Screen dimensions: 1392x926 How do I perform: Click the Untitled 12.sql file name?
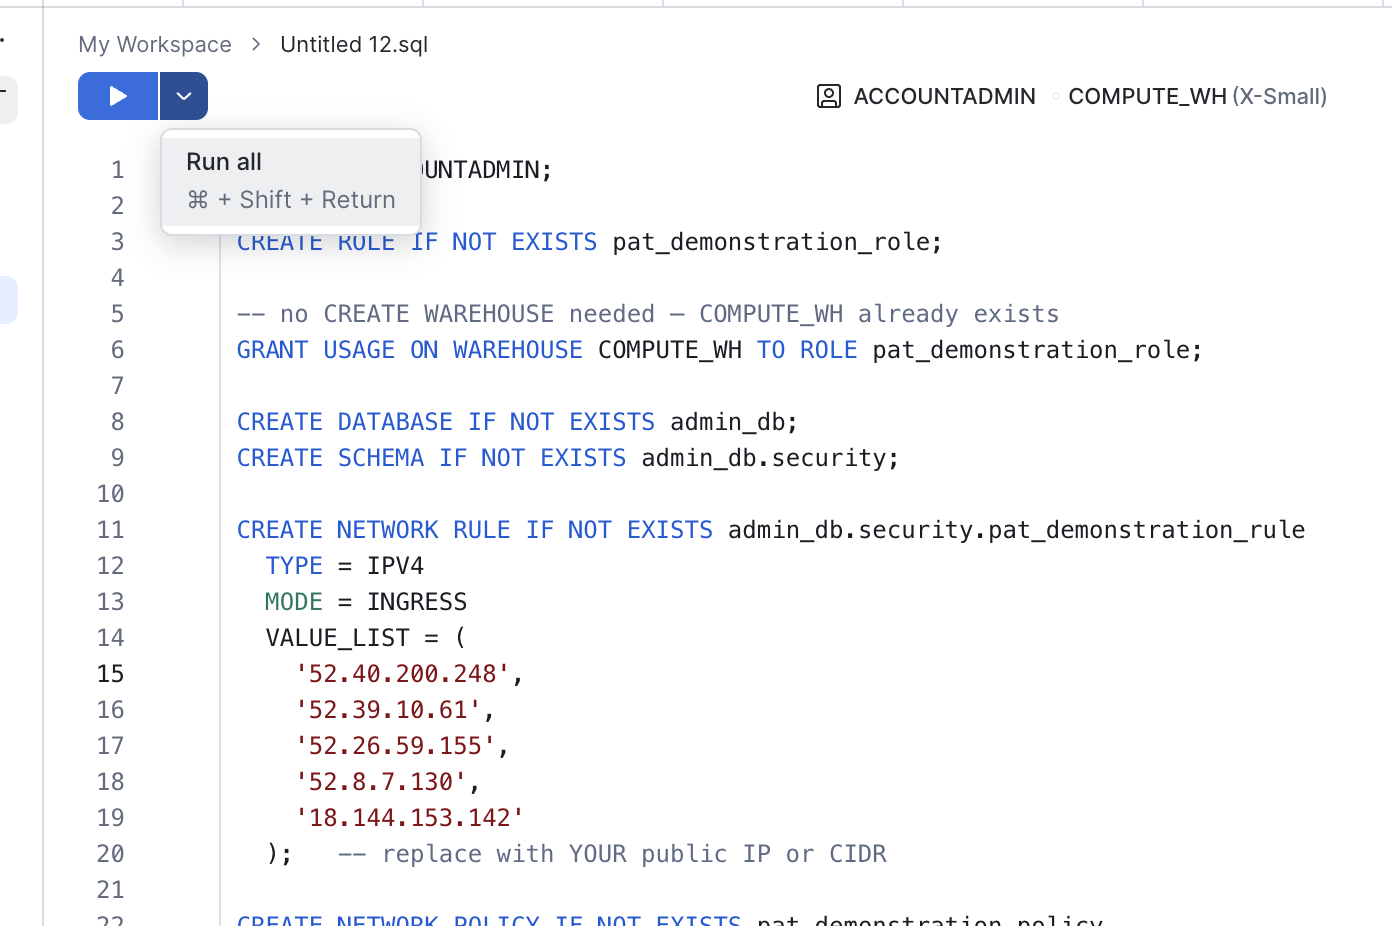click(354, 44)
